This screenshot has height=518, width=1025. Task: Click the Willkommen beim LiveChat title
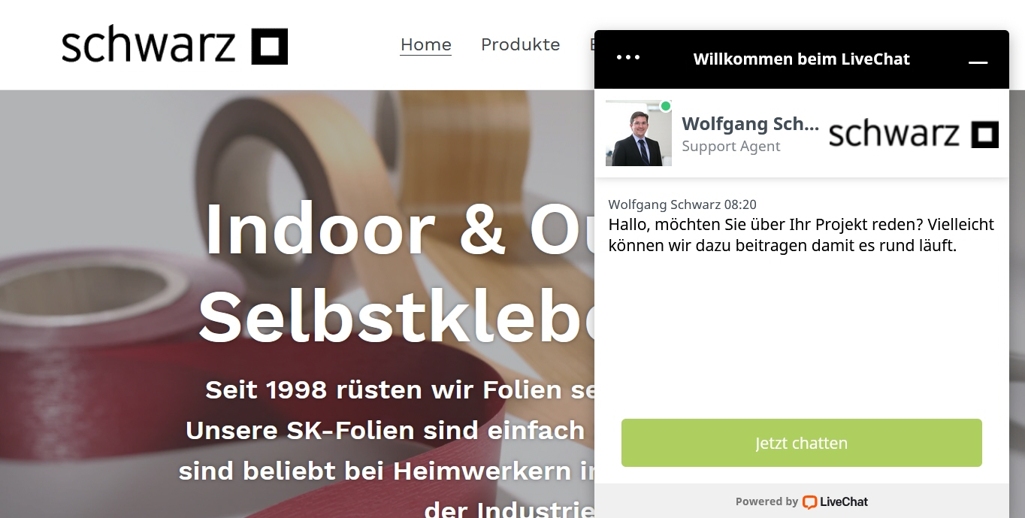point(801,59)
